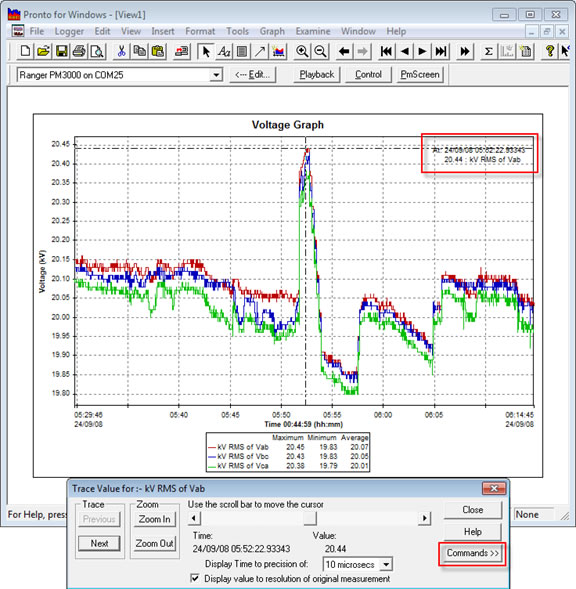Image resolution: width=576 pixels, height=589 pixels.
Task: Click the New document icon
Action: [x=25, y=51]
